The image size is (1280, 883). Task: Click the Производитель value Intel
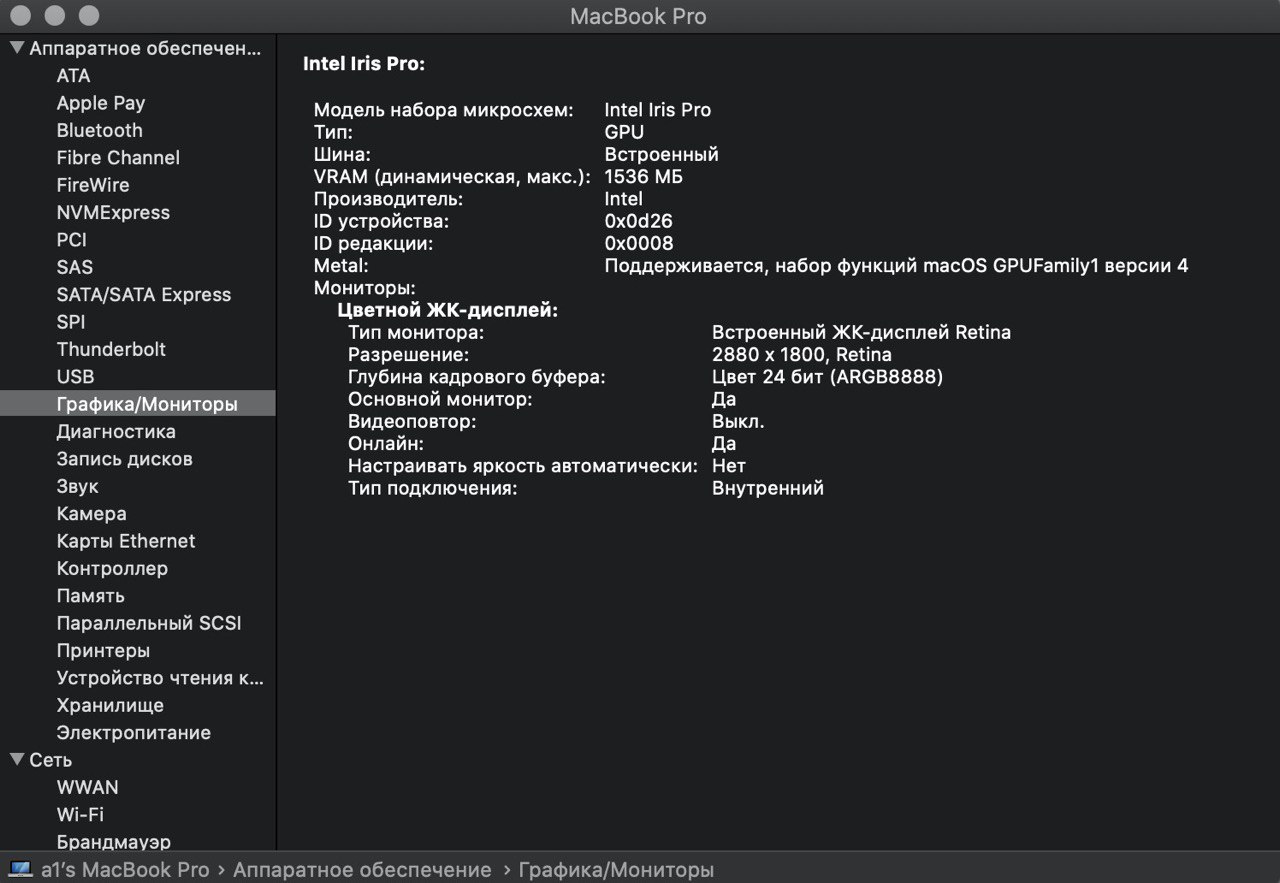[x=624, y=199]
